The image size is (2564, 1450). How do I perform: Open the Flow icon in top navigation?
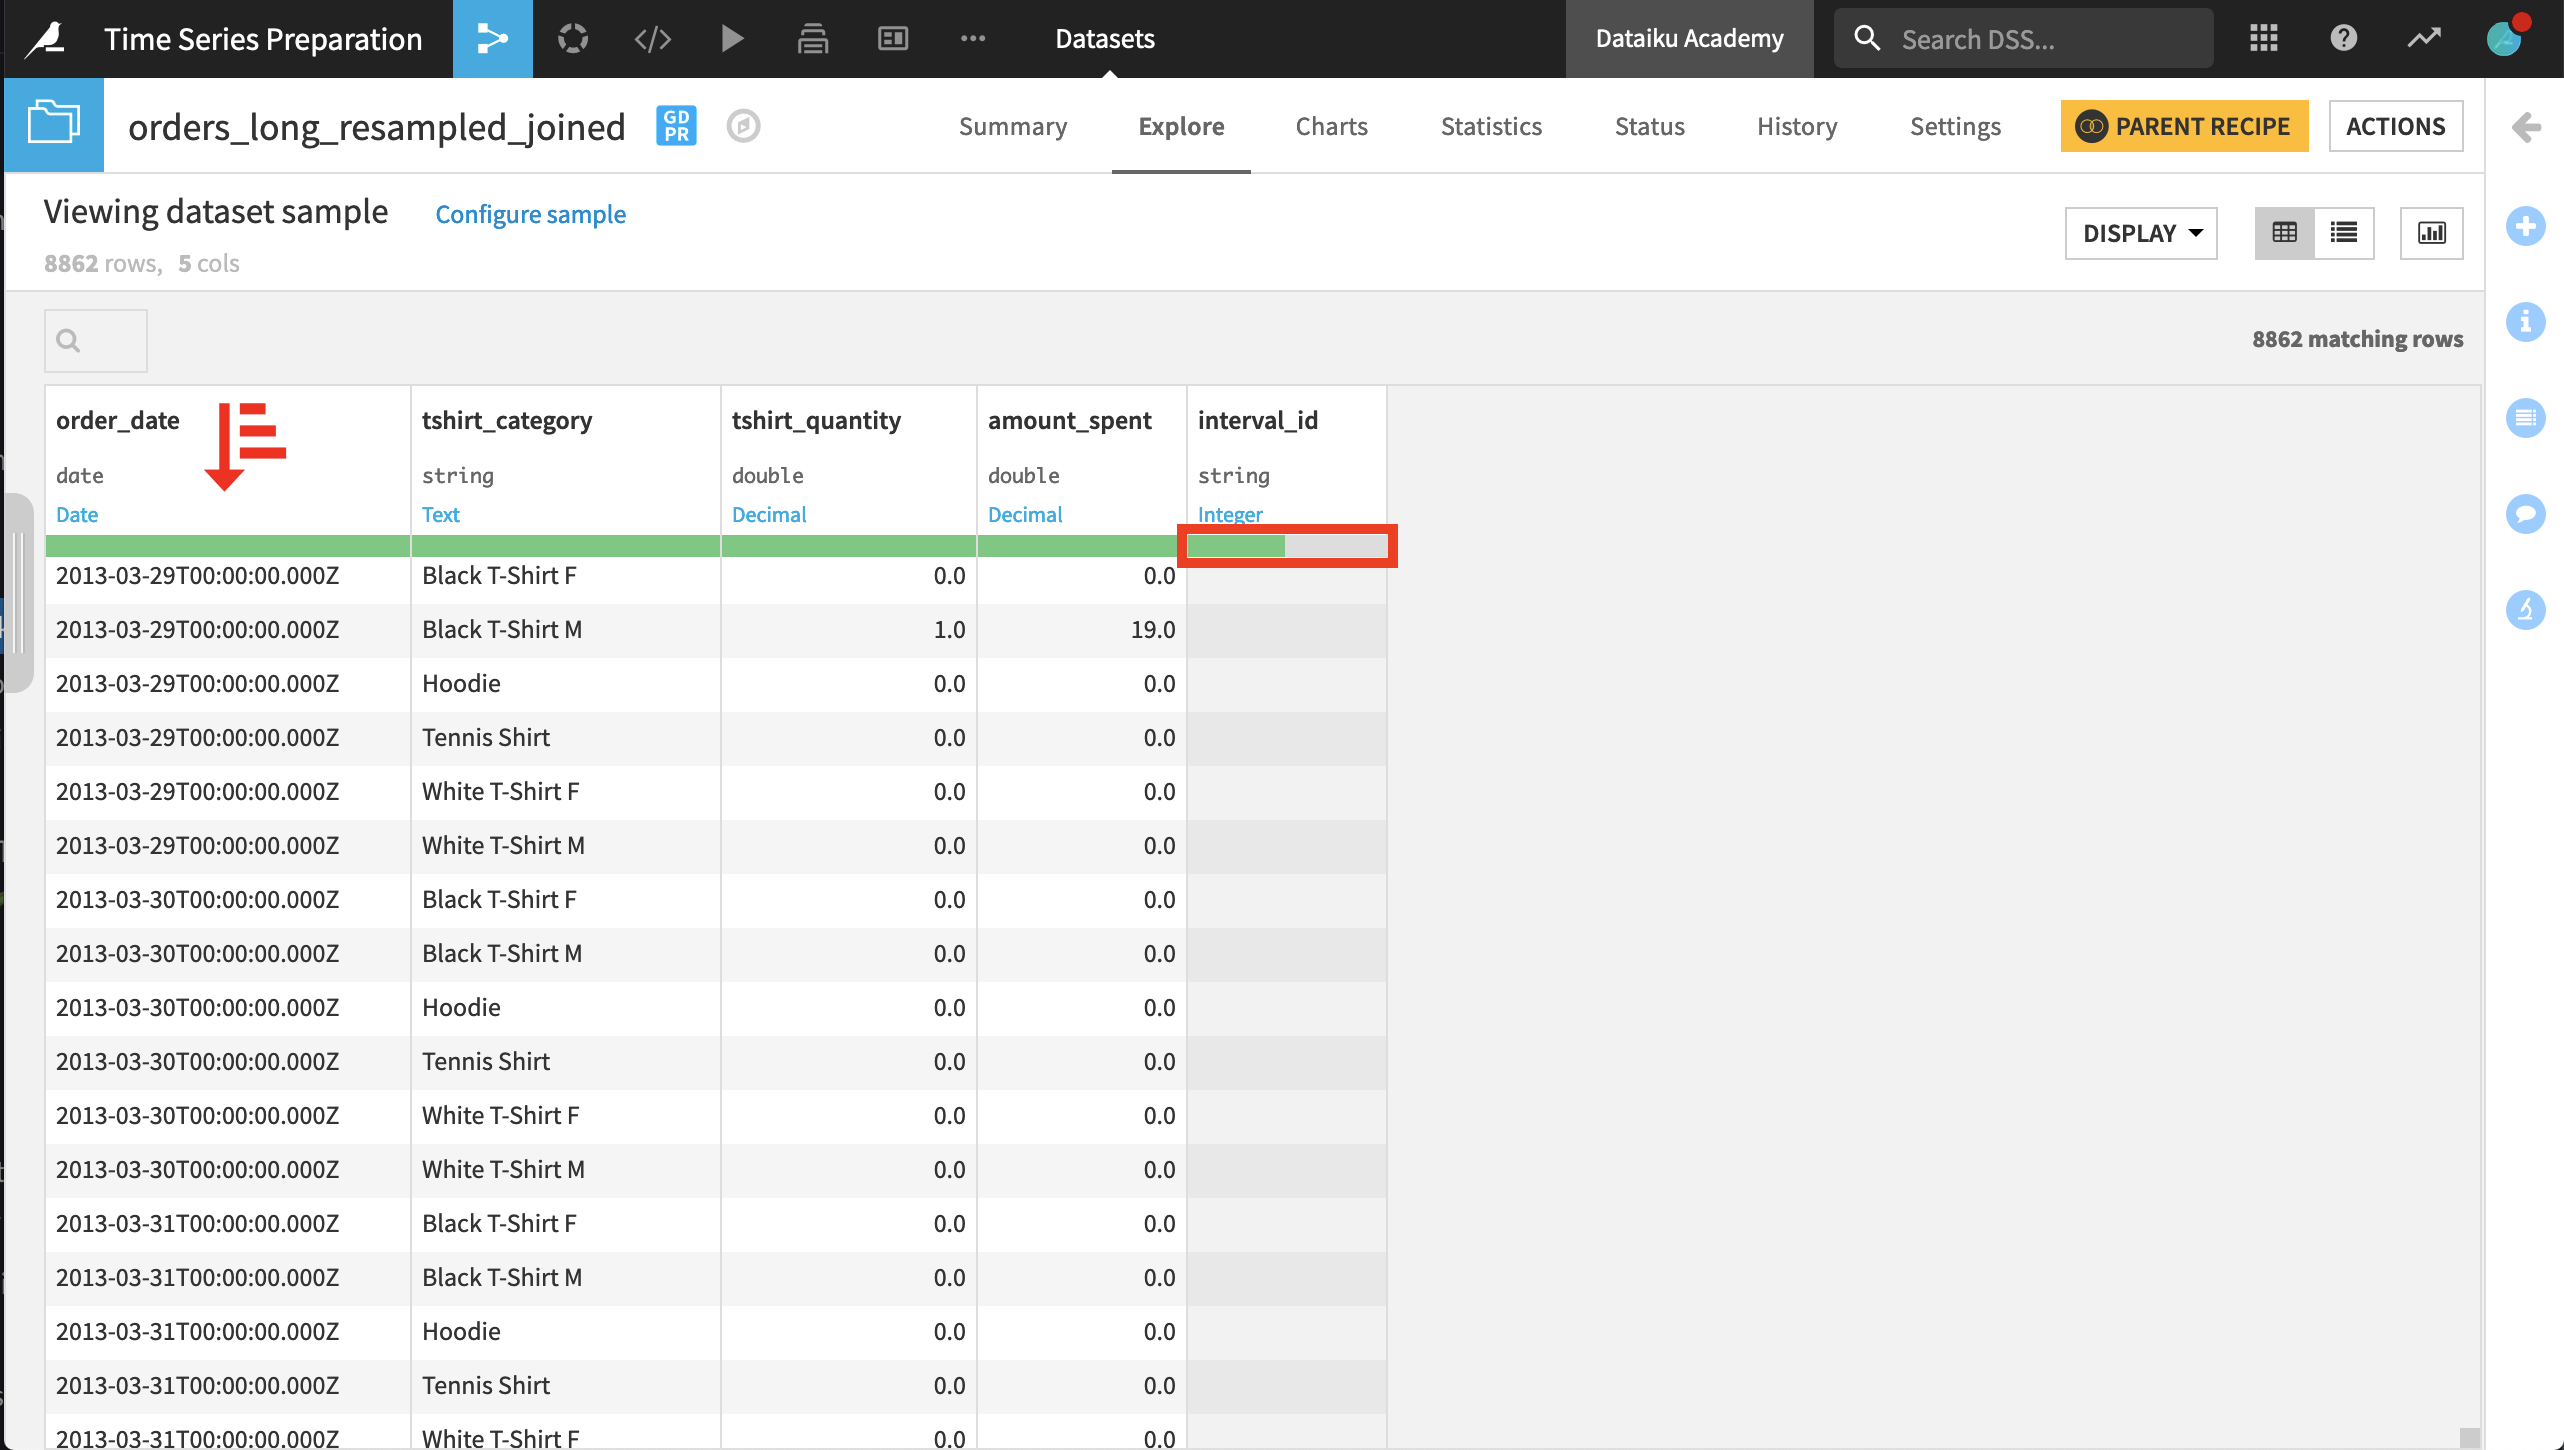pos(492,39)
